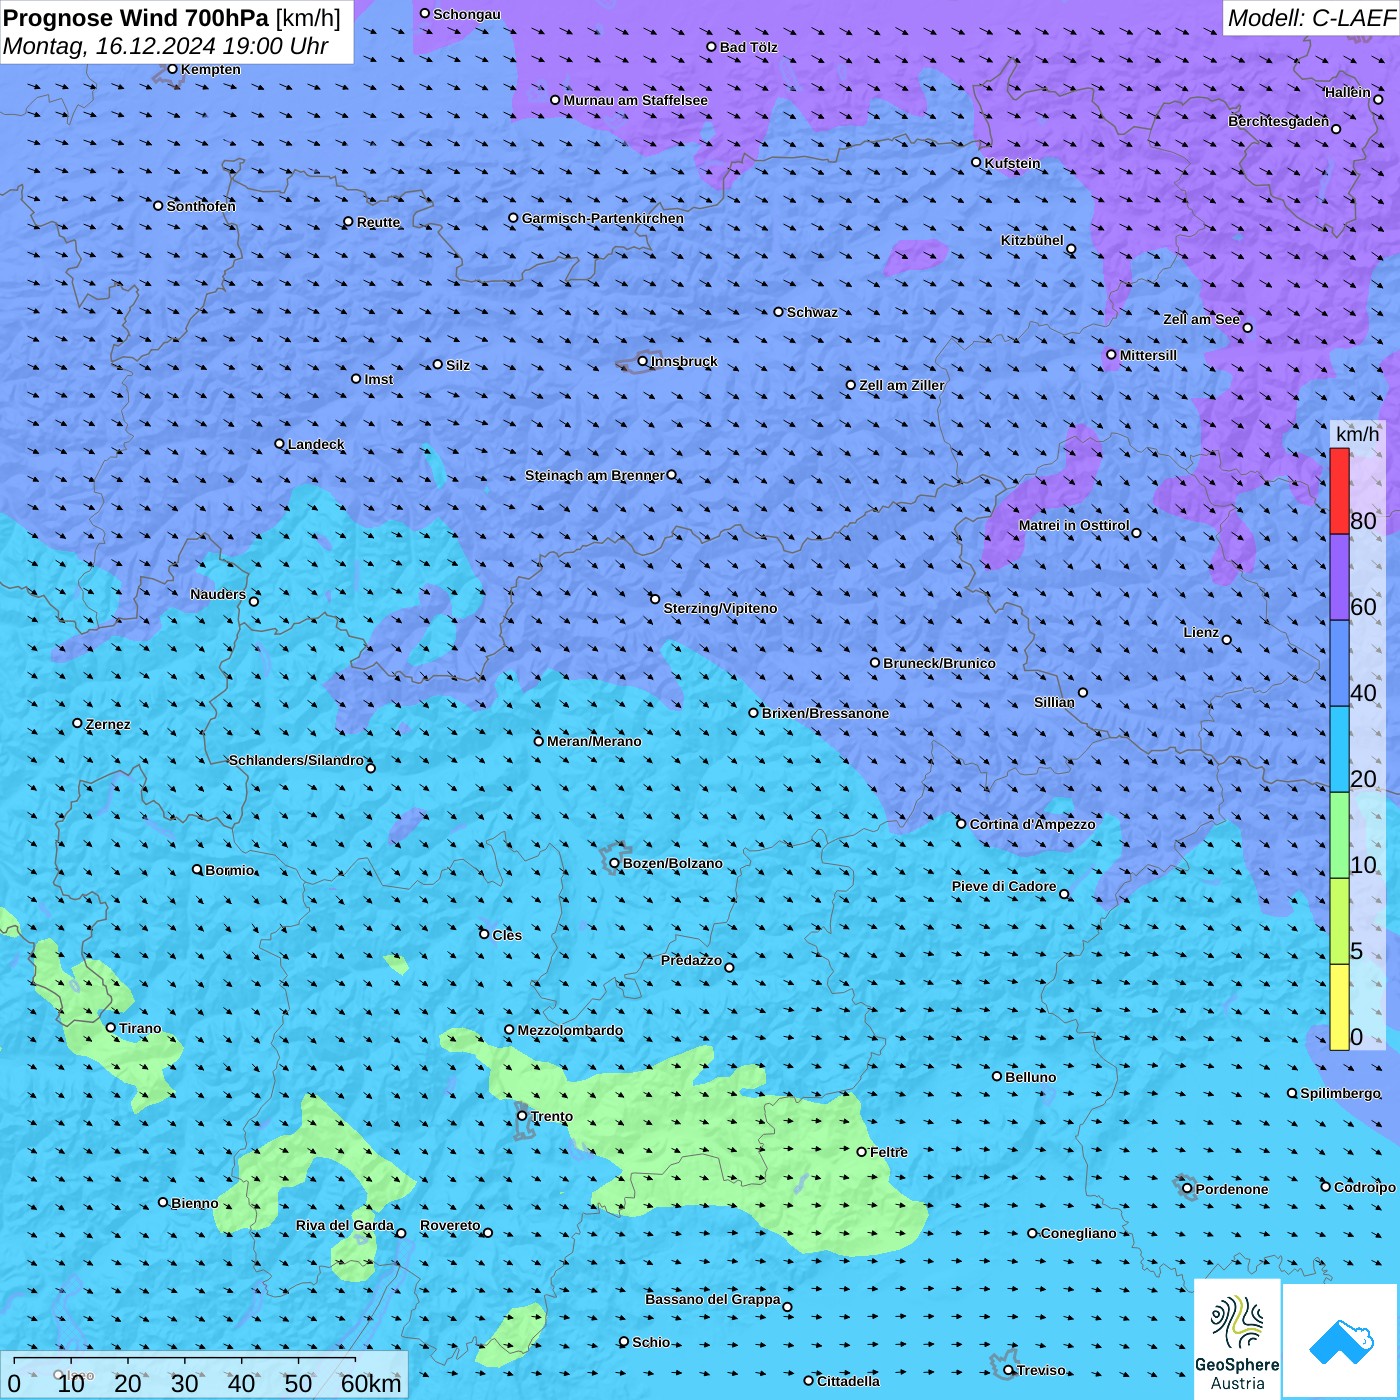Click the 'Modell: C-LAEF' label
Screen dimensions: 1400x1400
[1311, 18]
